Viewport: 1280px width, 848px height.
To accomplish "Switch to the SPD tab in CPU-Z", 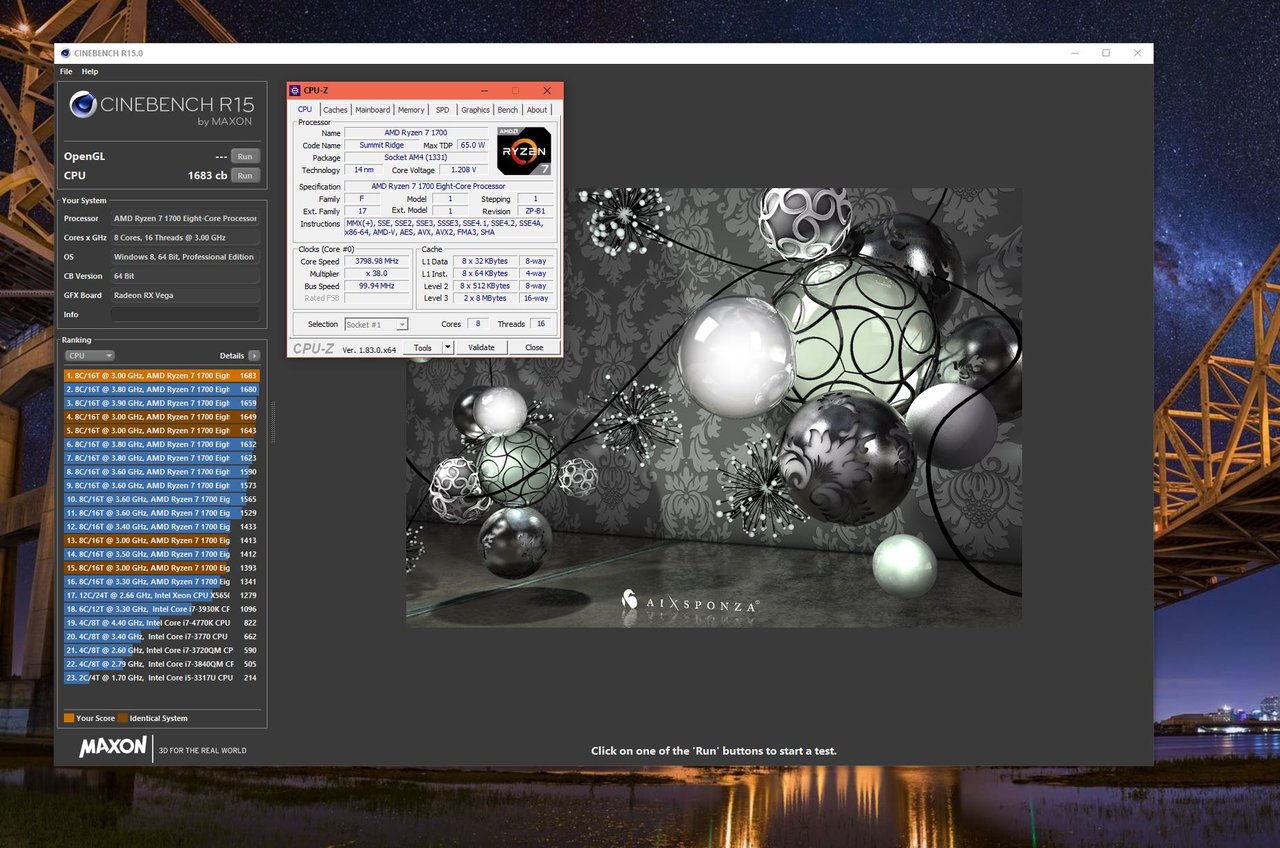I will (x=442, y=110).
